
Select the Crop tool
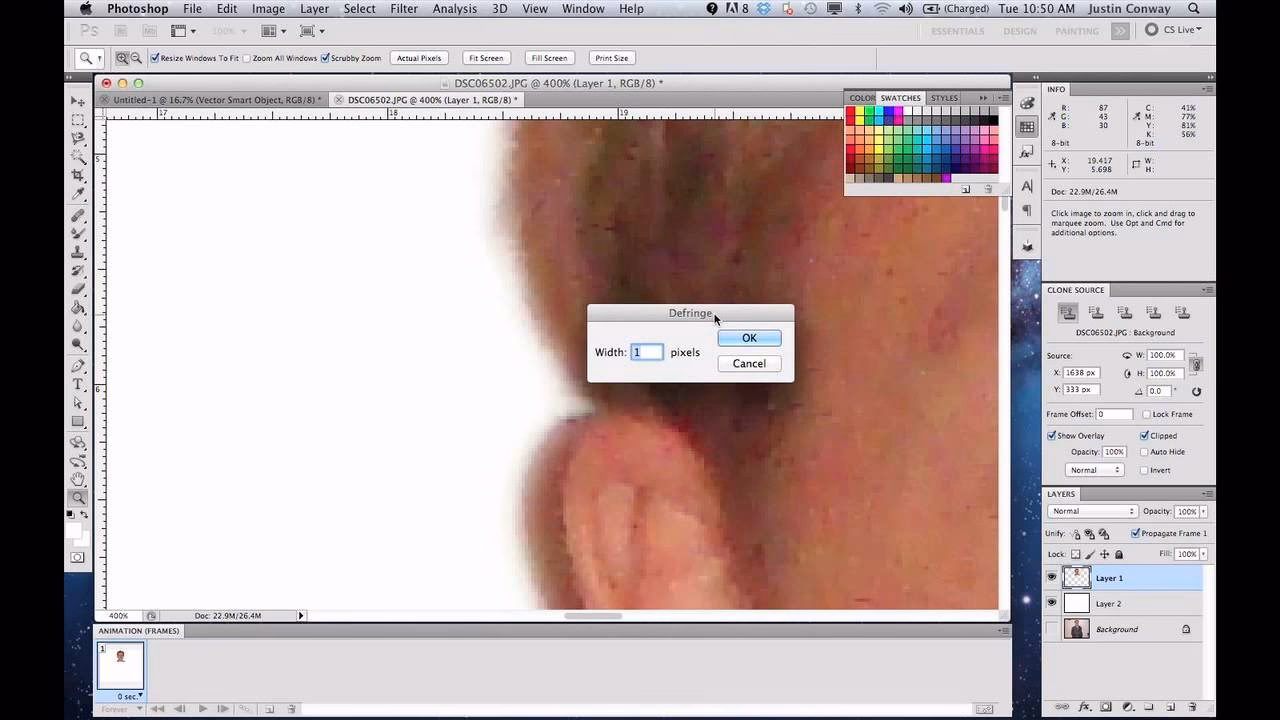click(78, 175)
